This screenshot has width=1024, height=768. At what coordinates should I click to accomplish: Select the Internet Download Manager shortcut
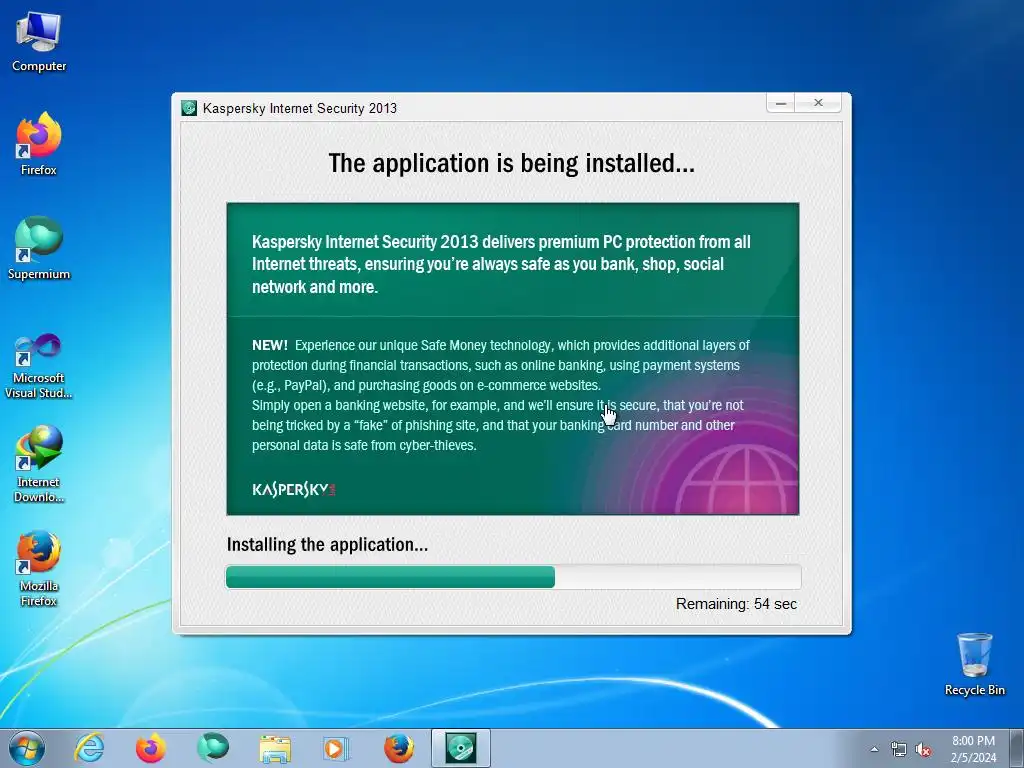(39, 464)
